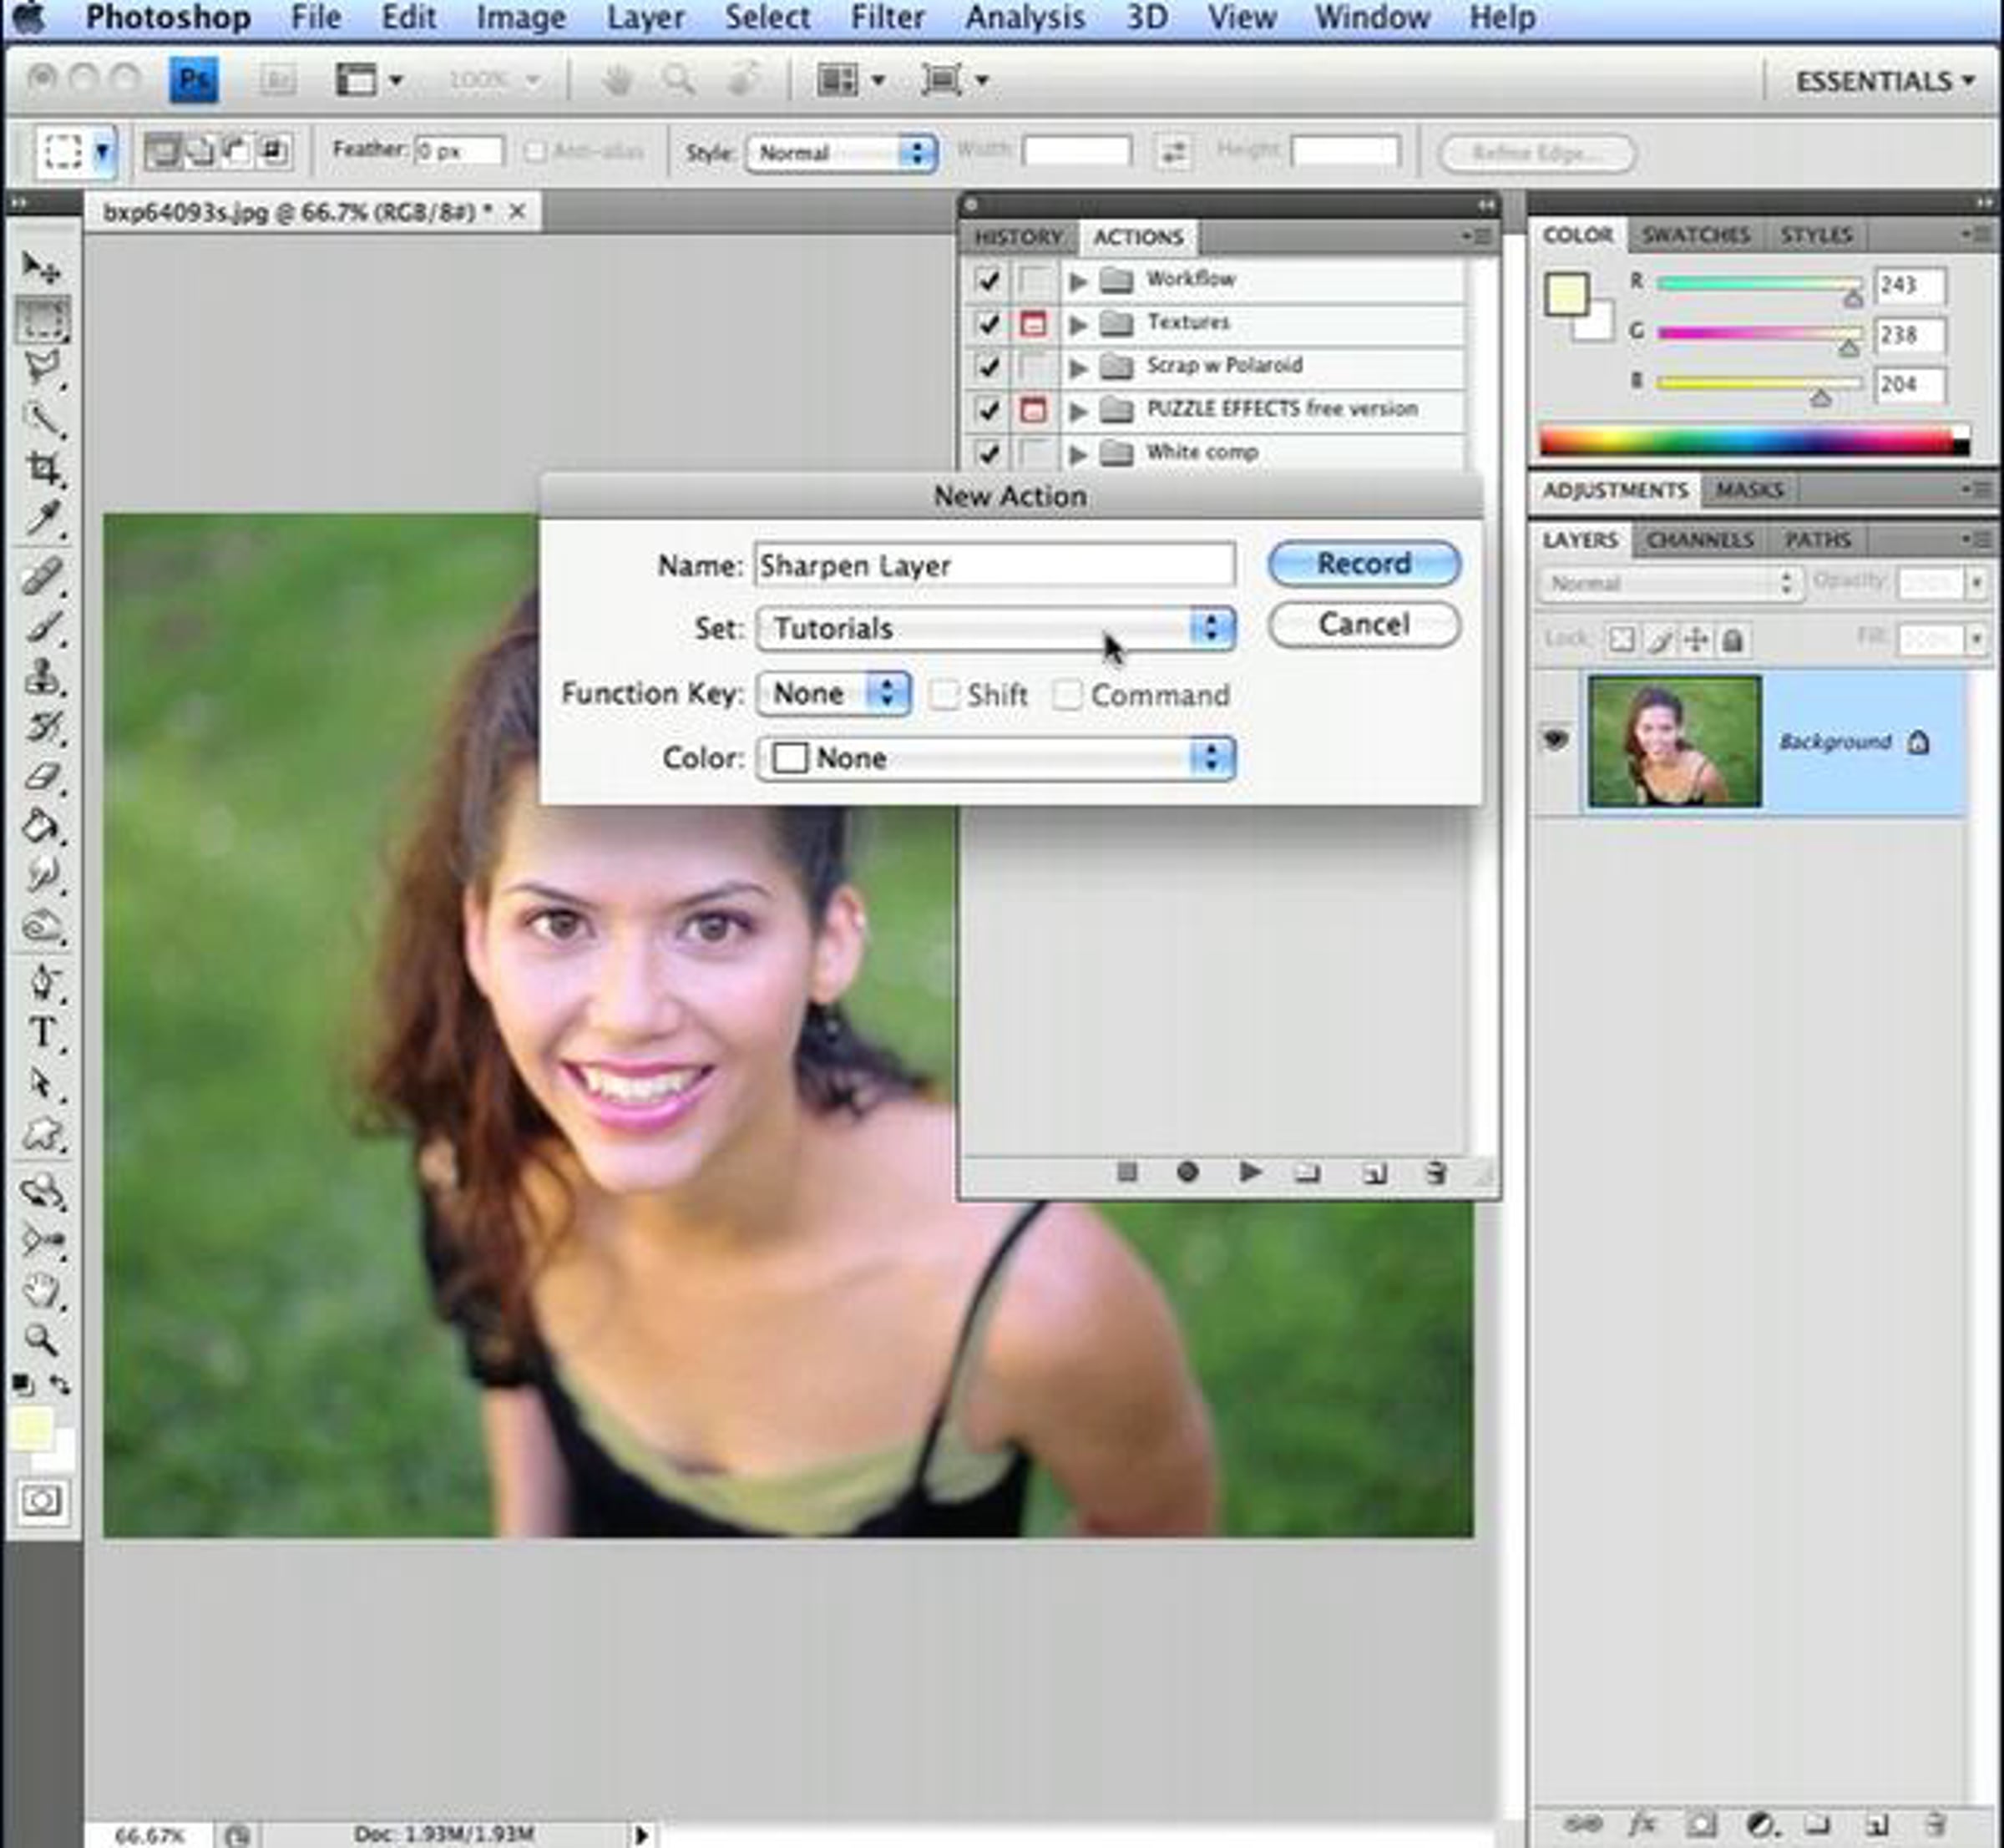Open the Set dropdown showing Tutorials

(x=995, y=628)
